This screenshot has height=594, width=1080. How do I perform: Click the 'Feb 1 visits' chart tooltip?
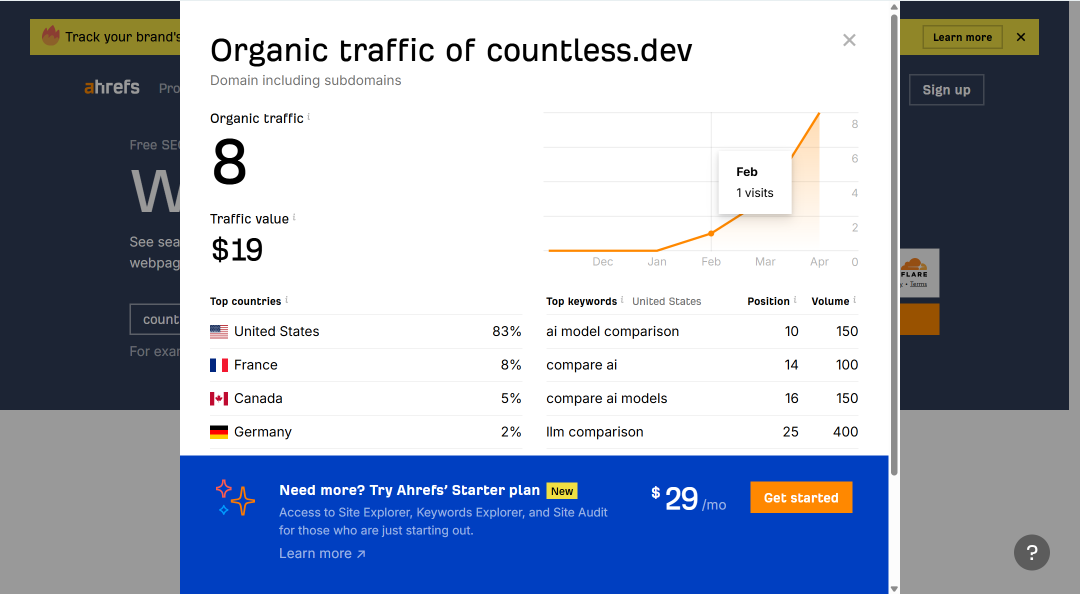755,183
